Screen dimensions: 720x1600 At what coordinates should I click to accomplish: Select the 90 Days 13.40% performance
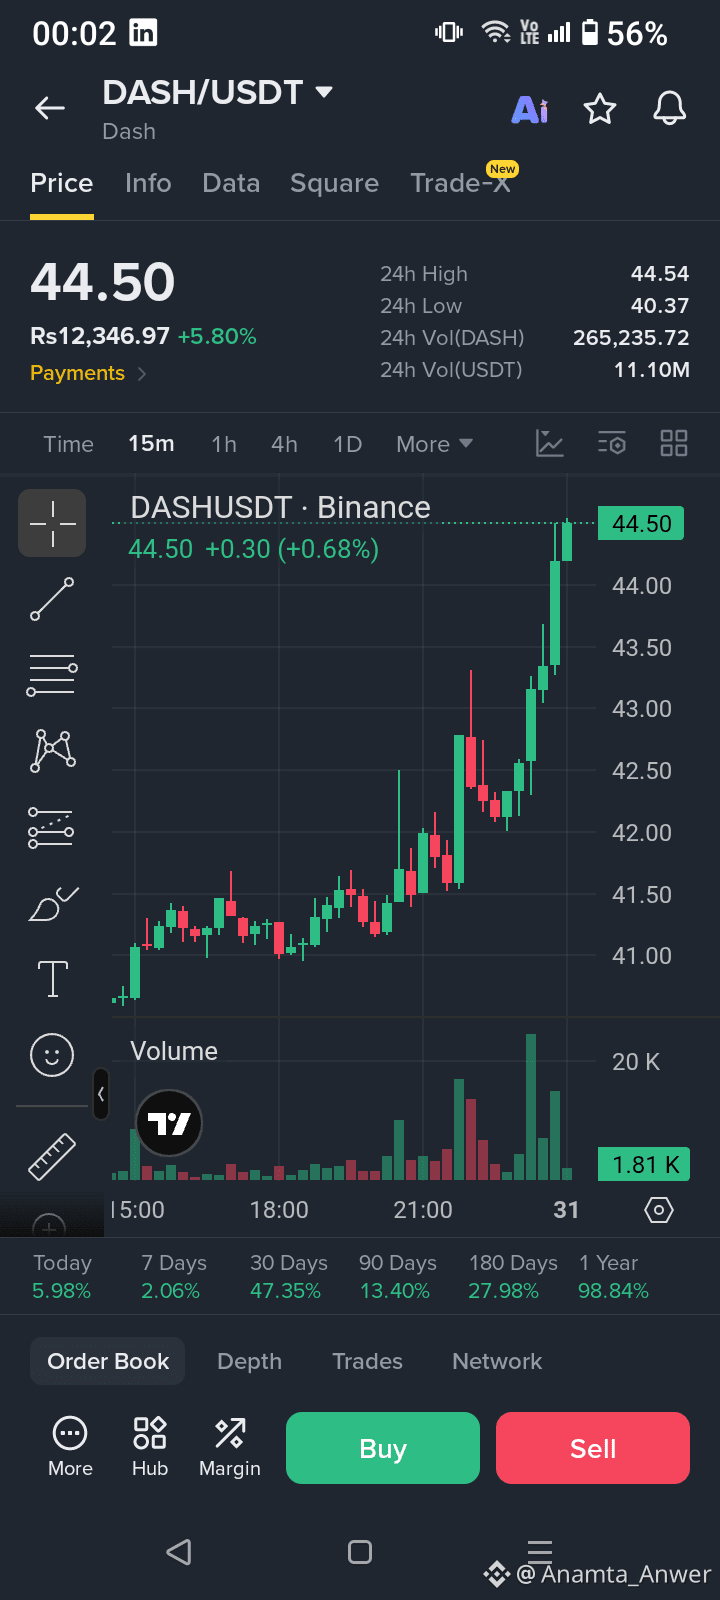coord(397,1277)
